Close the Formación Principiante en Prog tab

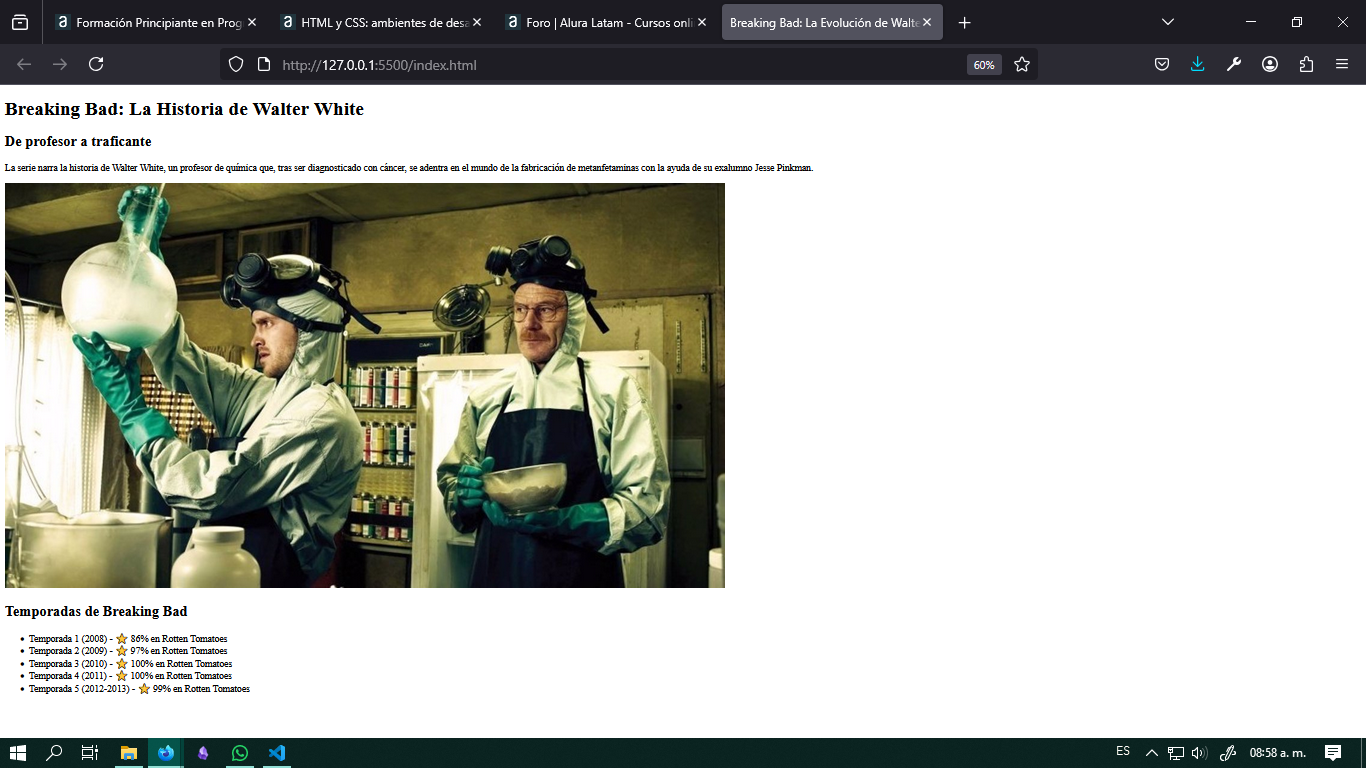click(x=252, y=22)
